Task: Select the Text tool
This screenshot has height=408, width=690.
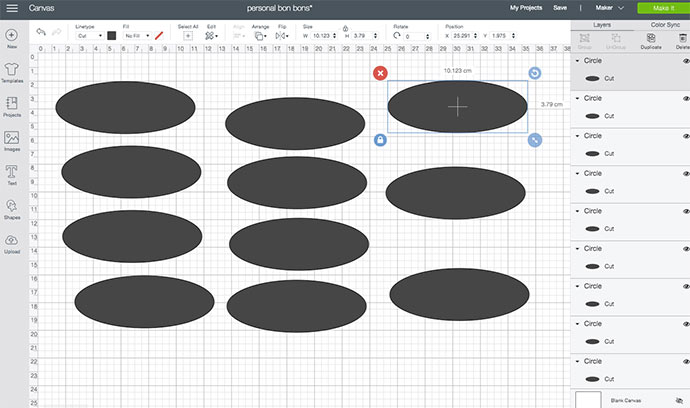Action: 11,172
